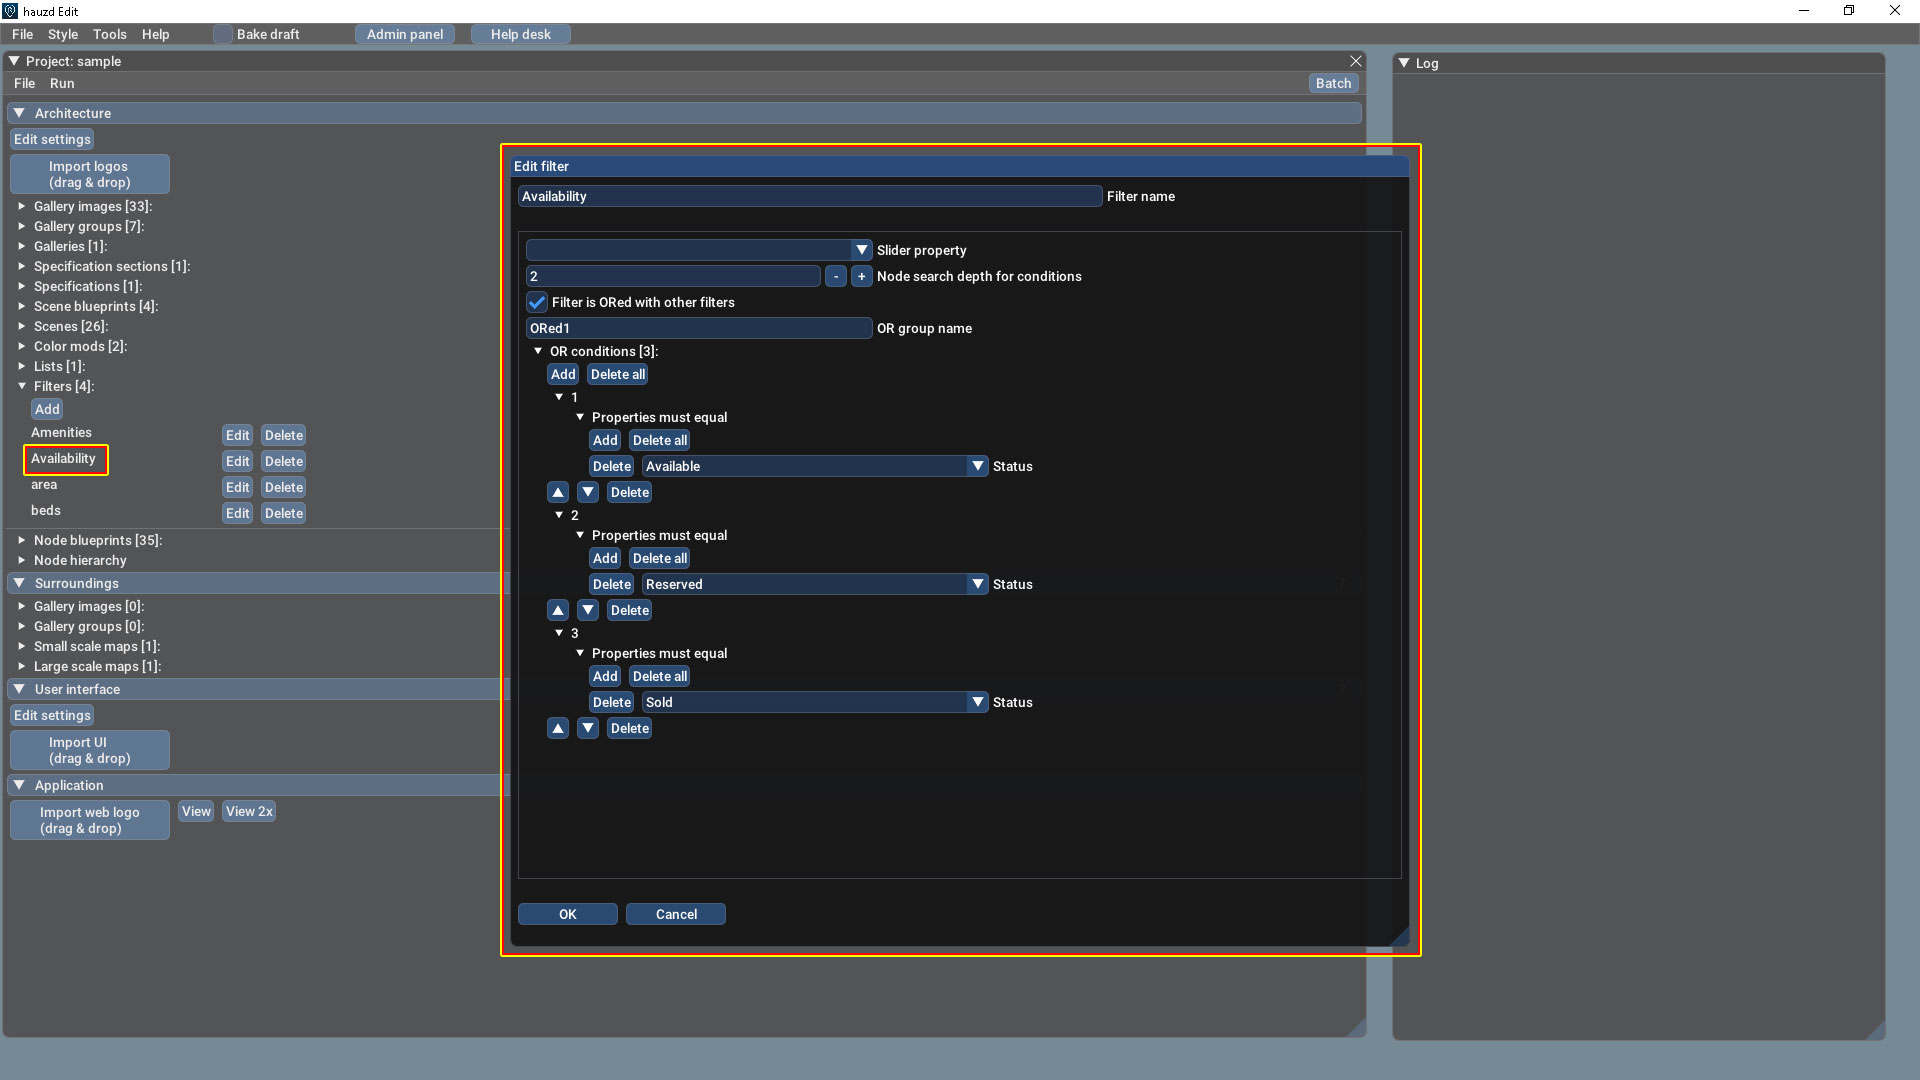The image size is (1920, 1080).
Task: Collapse the OR conditions [3] section
Action: 538,351
